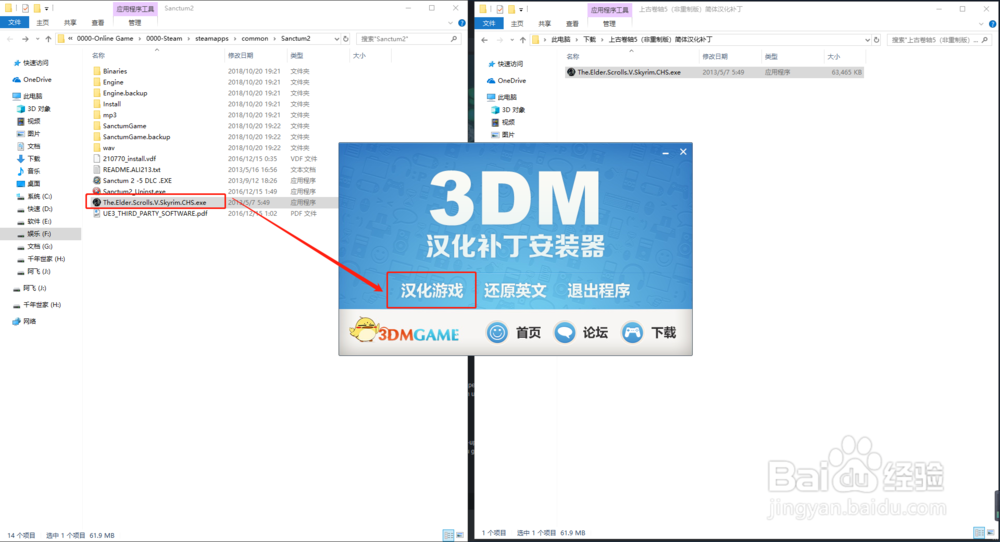
Task: Open 下载 gamepad icon in 3DM installer
Action: 632,332
